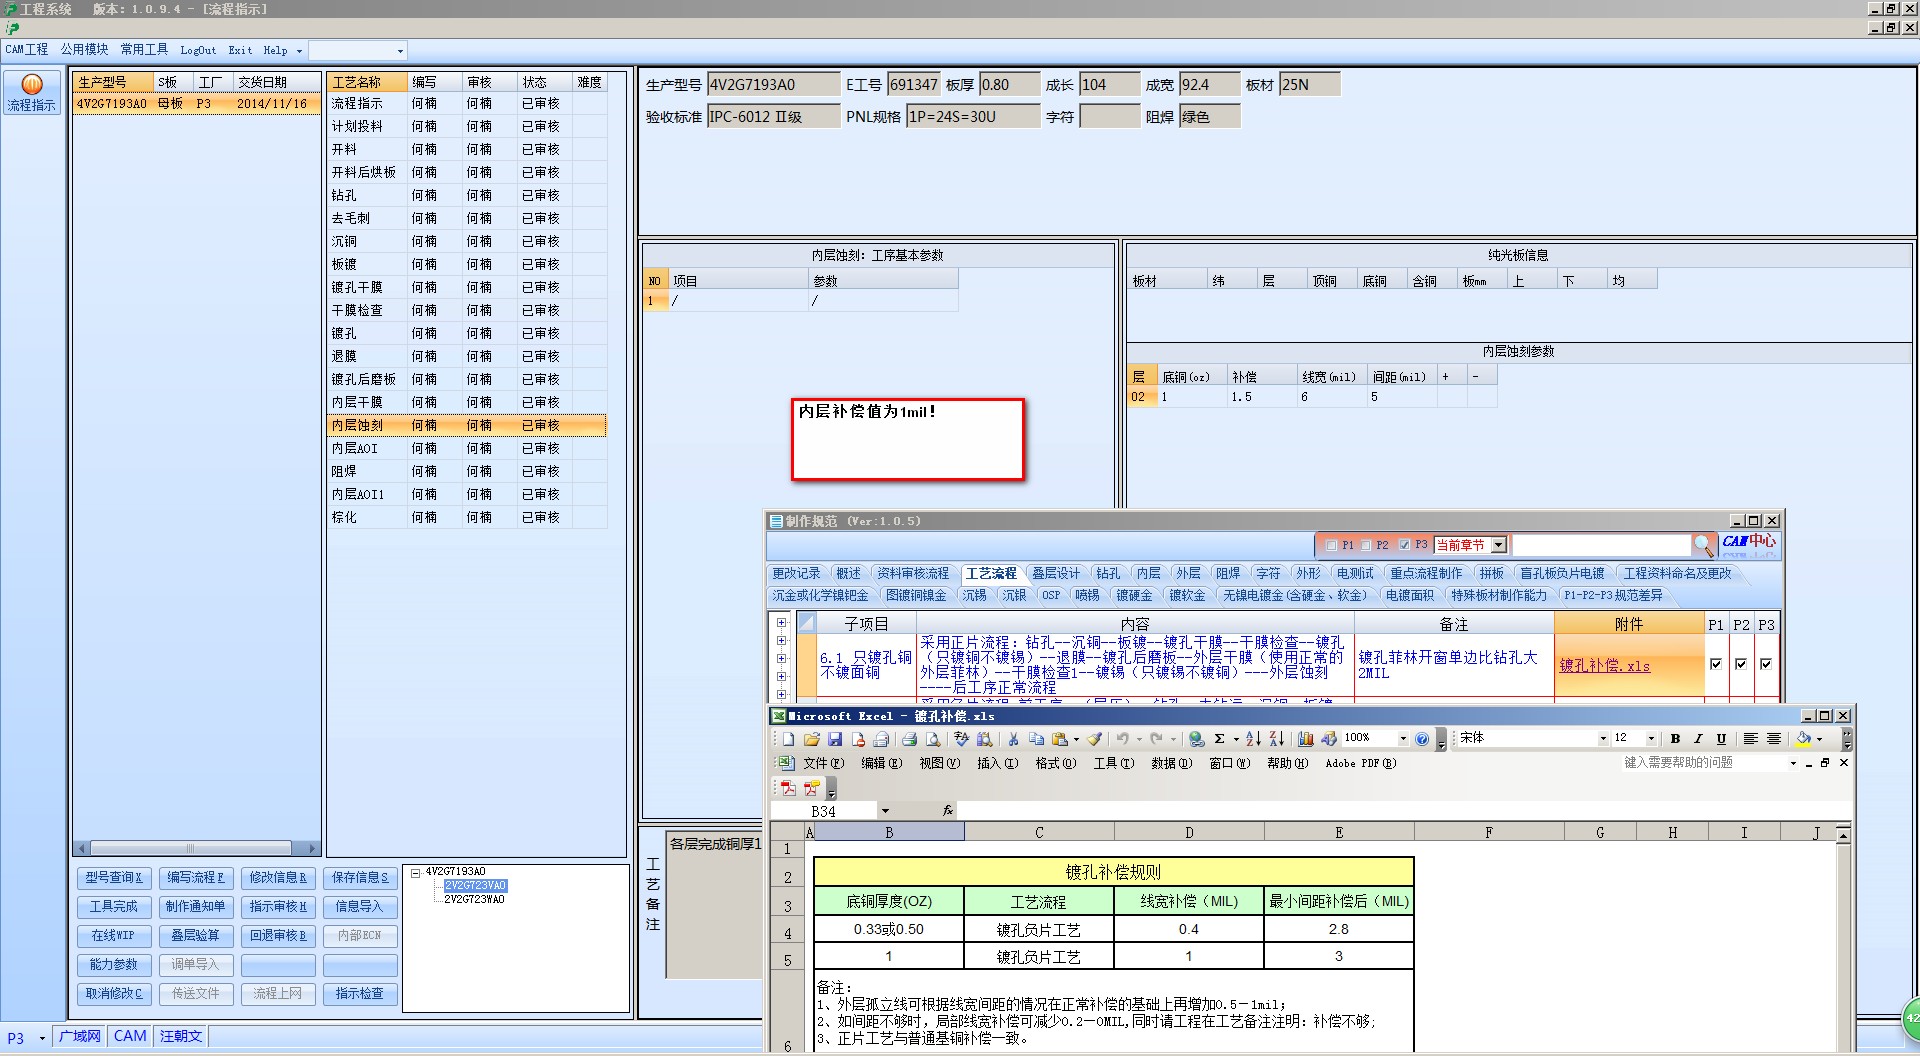Enable the P1 checkbox in search bar
The height and width of the screenshot is (1056, 1920).
click(1331, 545)
